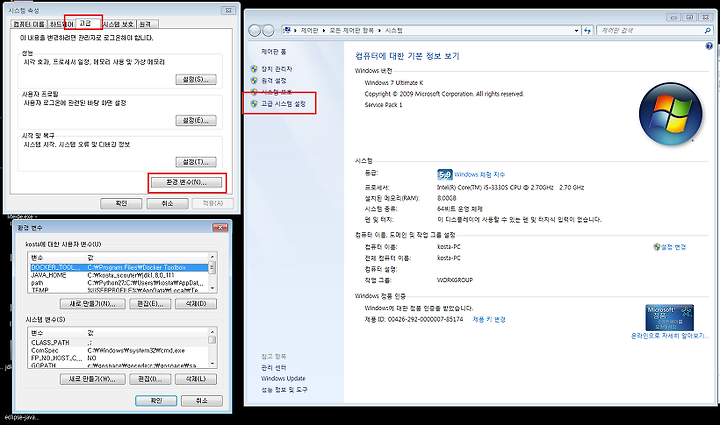Open the Windows Update link
Screen dimensions: 720x425
[x=283, y=379]
